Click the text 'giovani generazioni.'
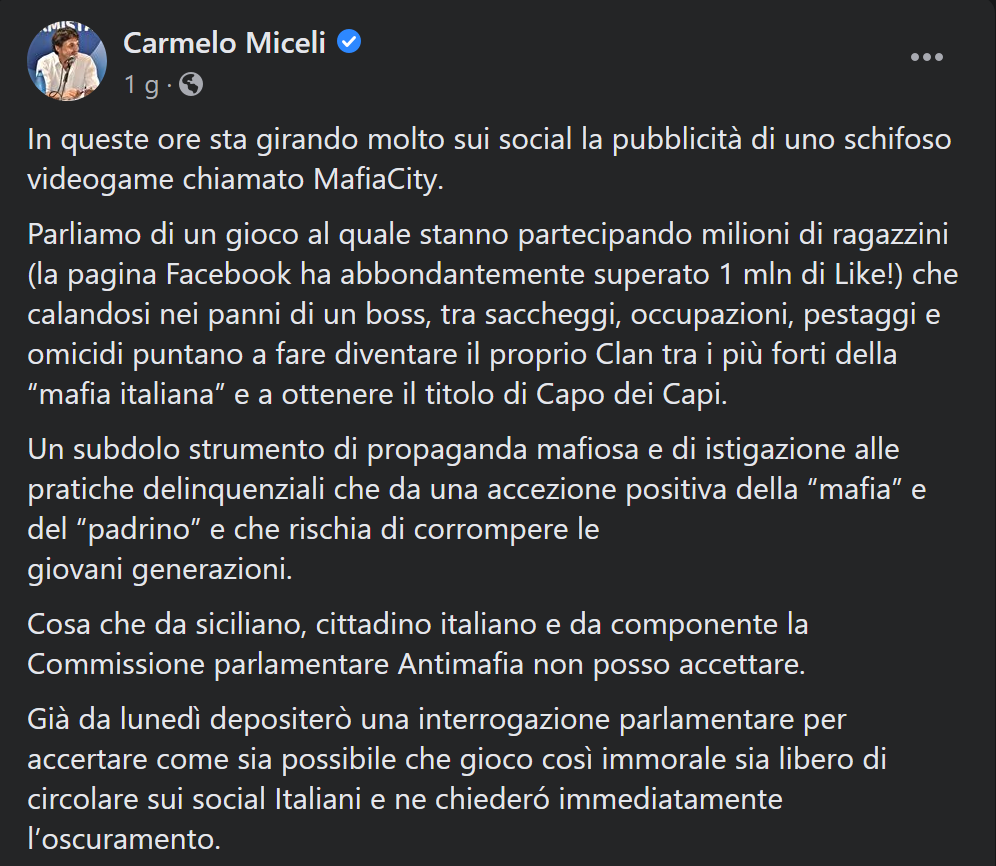 (x=160, y=570)
